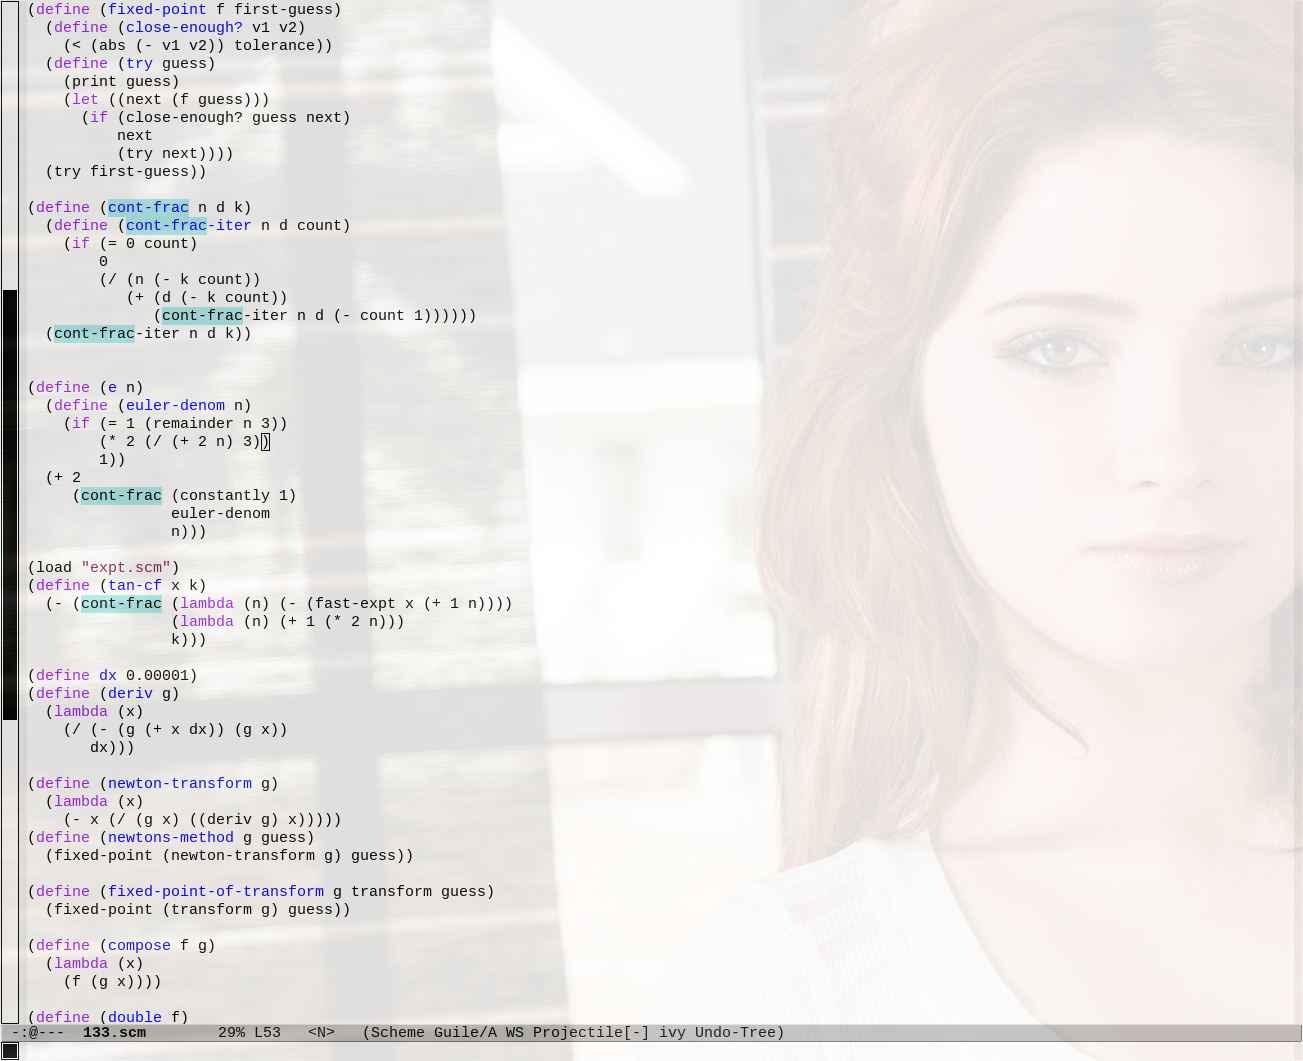Image resolution: width=1303 pixels, height=1061 pixels.
Task: Click the -:@--- buffer status indicator
Action: pos(38,1032)
